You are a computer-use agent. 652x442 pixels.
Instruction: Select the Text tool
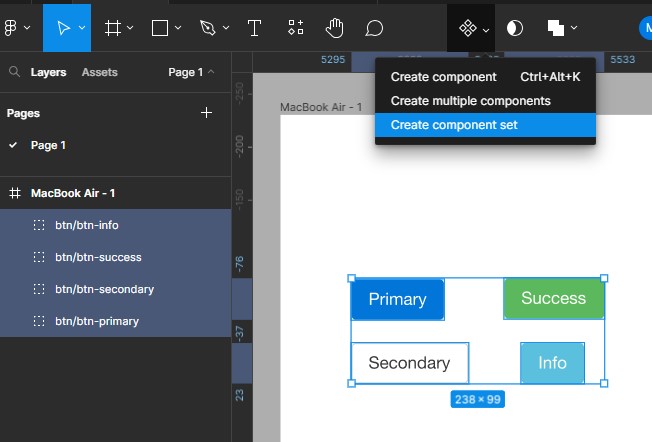tap(254, 28)
